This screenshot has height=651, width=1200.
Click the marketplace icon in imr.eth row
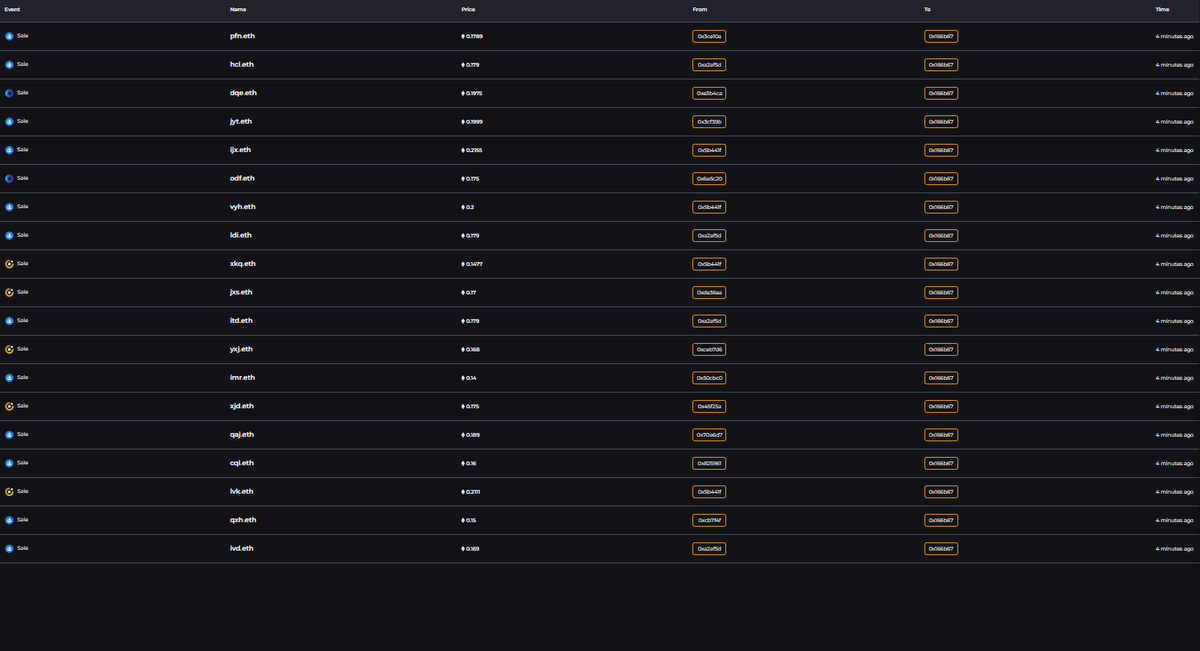[x=10, y=378]
